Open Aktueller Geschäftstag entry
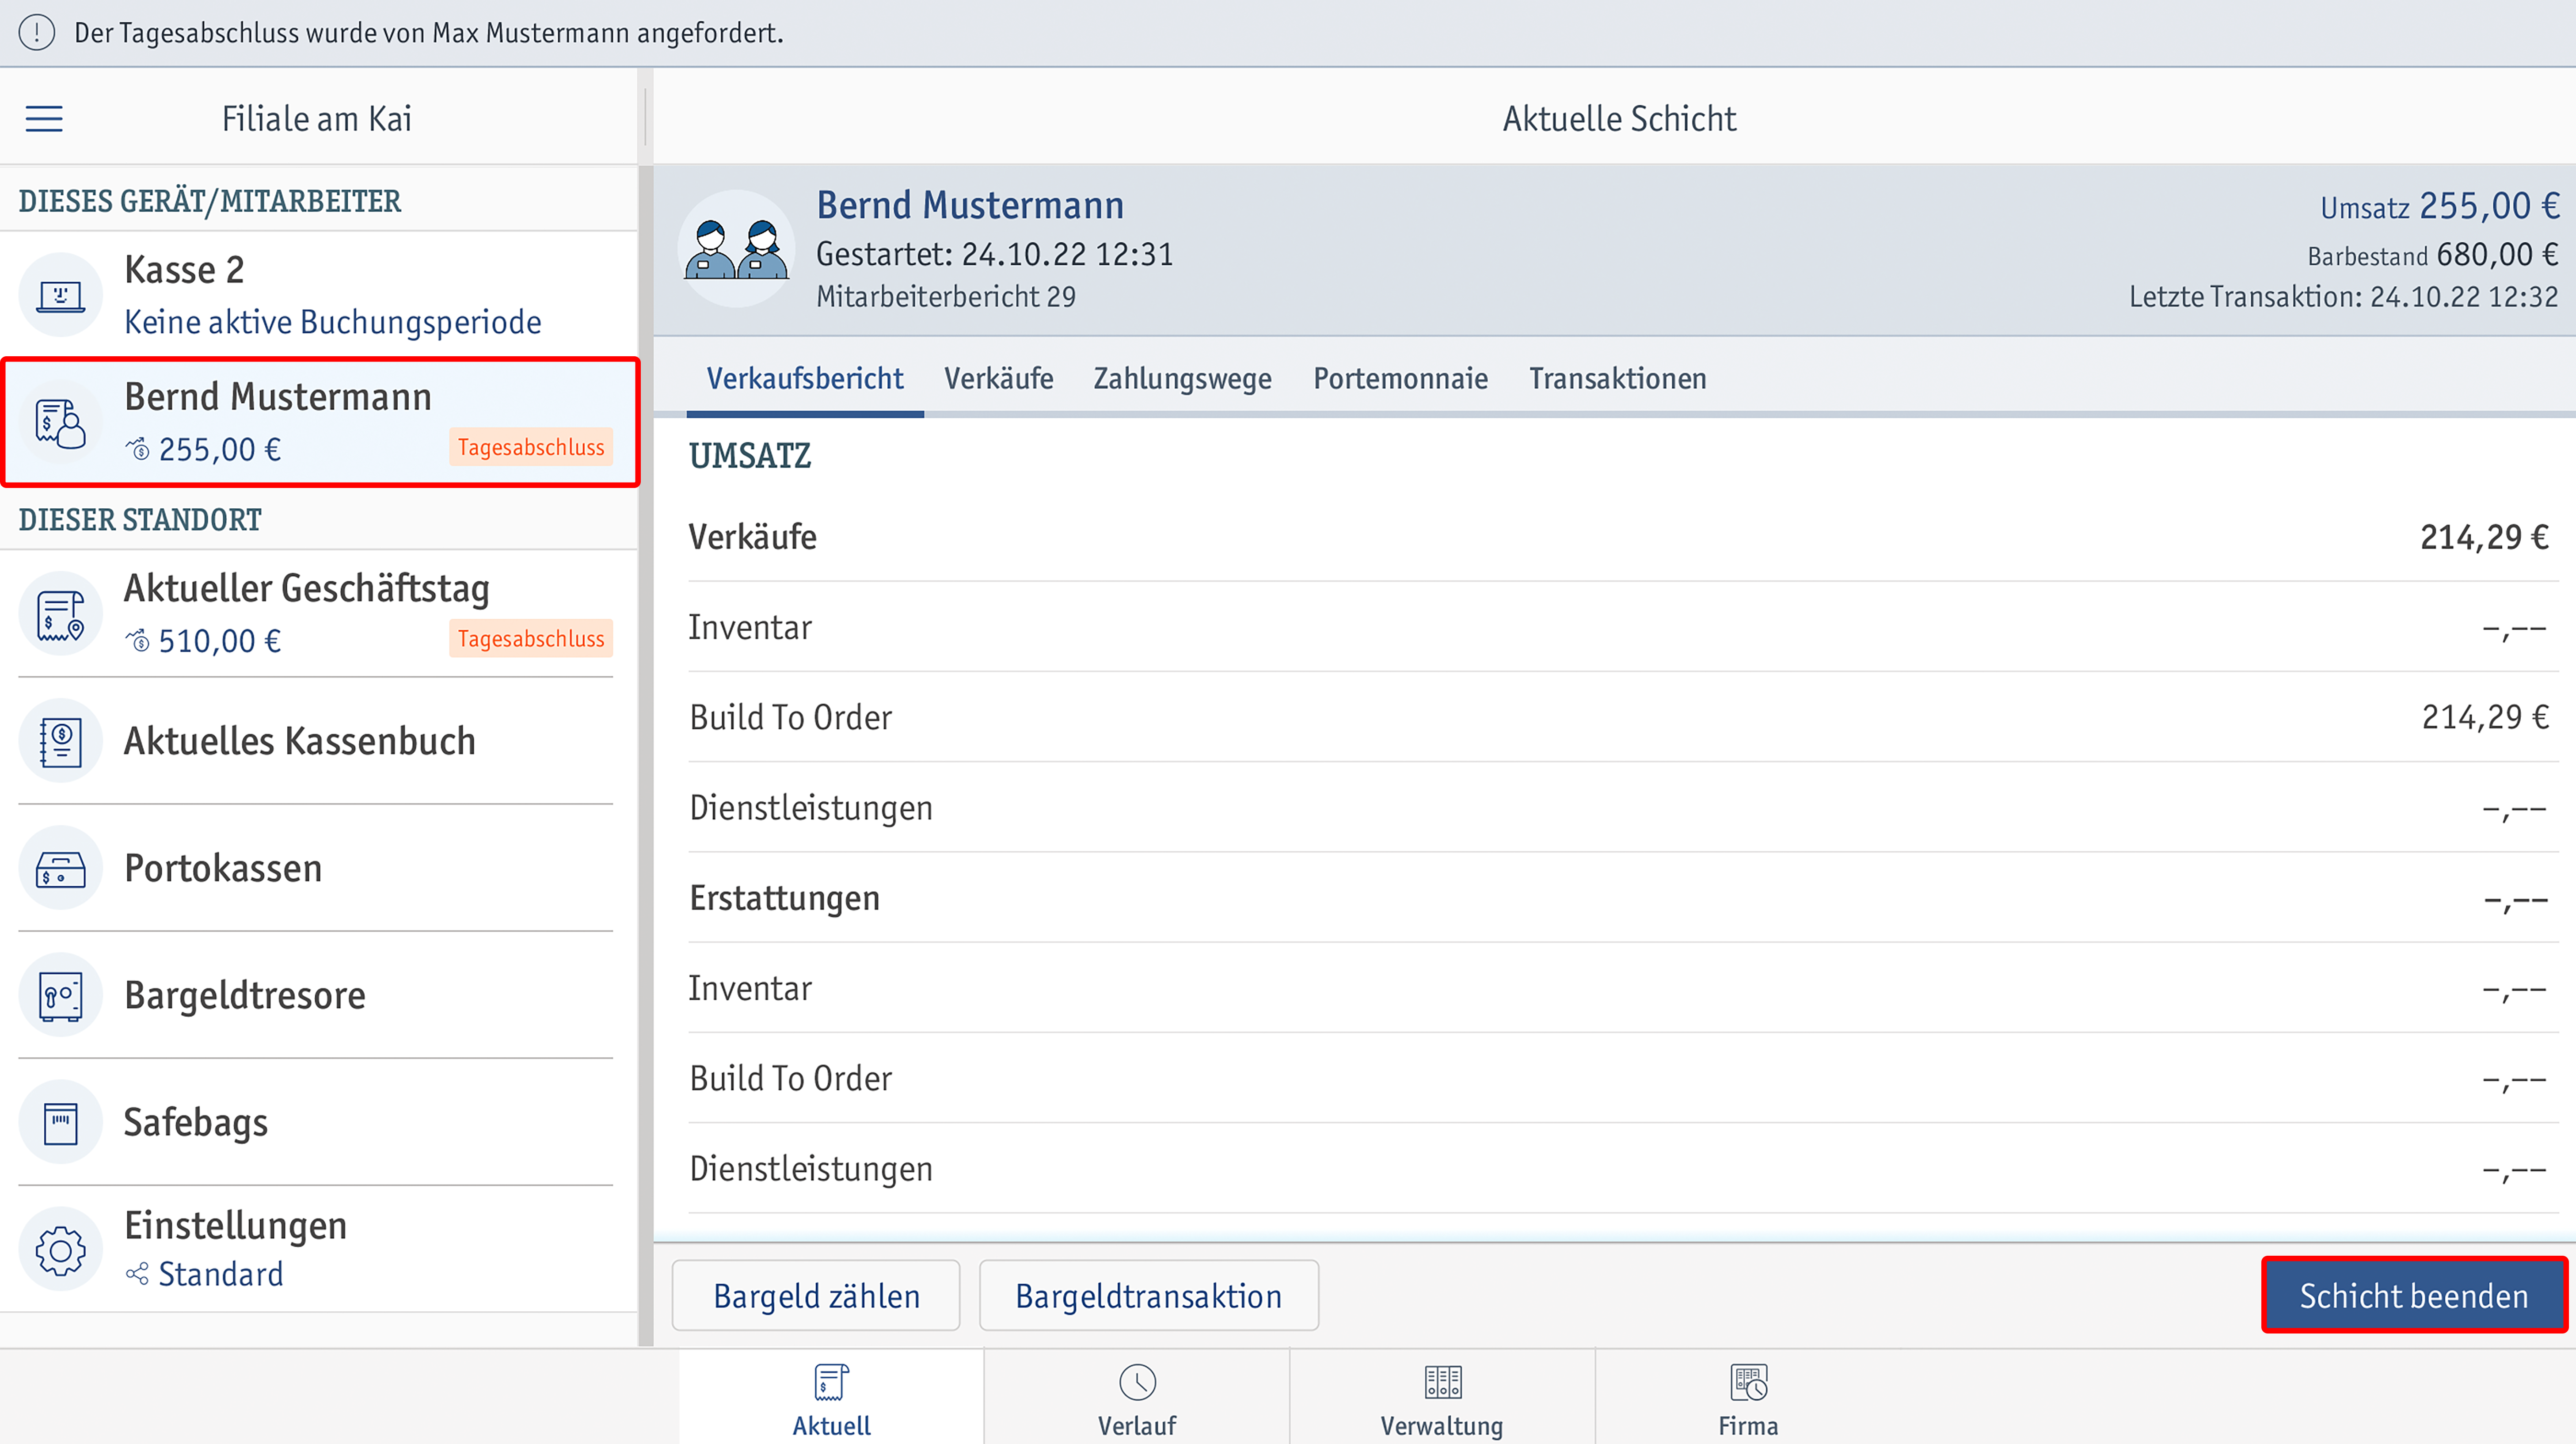The image size is (2576, 1444). (318, 613)
